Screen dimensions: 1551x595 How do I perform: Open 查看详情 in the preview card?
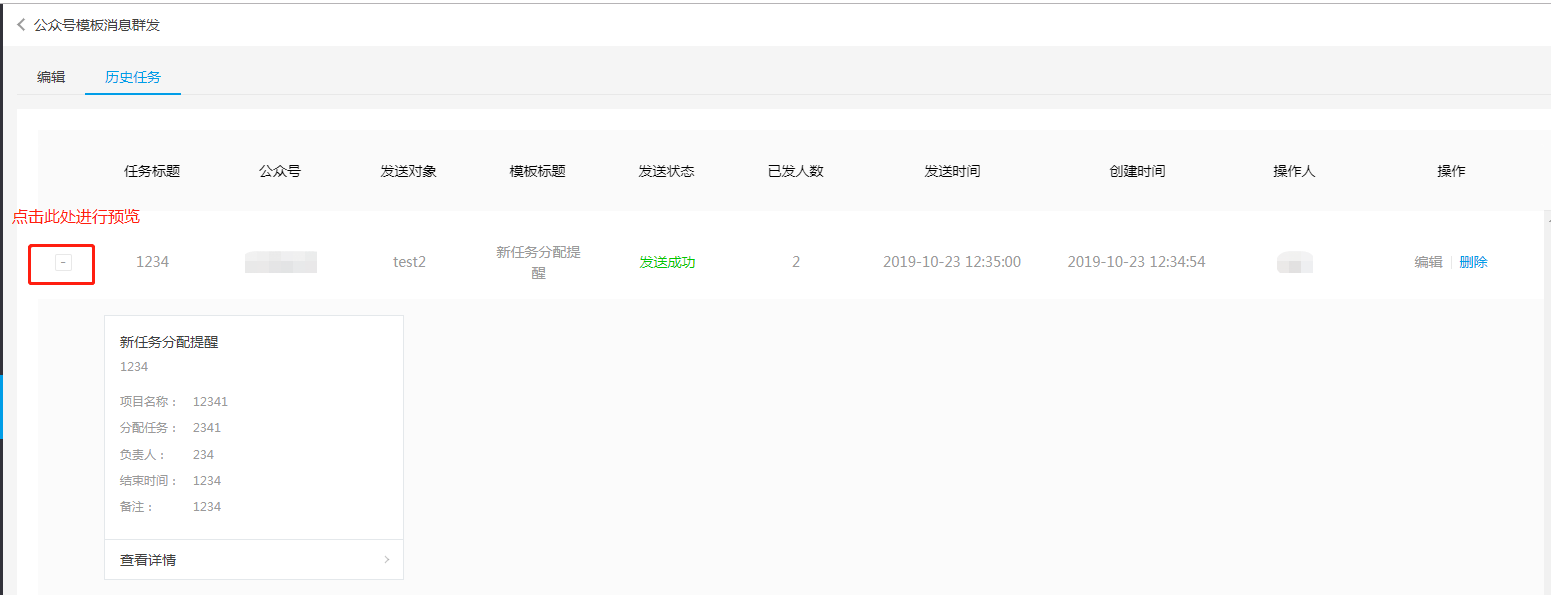tap(148, 560)
